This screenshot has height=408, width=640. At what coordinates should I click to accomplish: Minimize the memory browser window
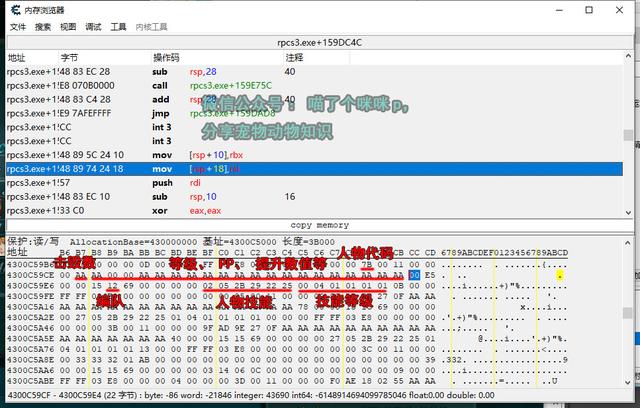[x=560, y=10]
